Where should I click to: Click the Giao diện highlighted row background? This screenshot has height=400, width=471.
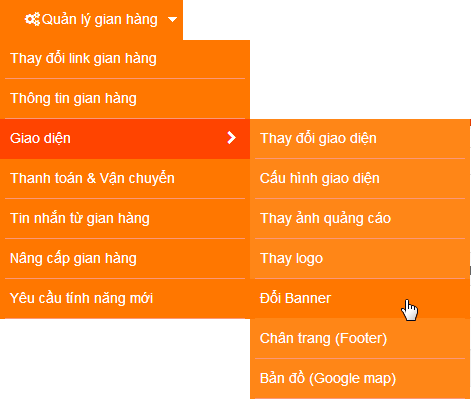[125, 139]
